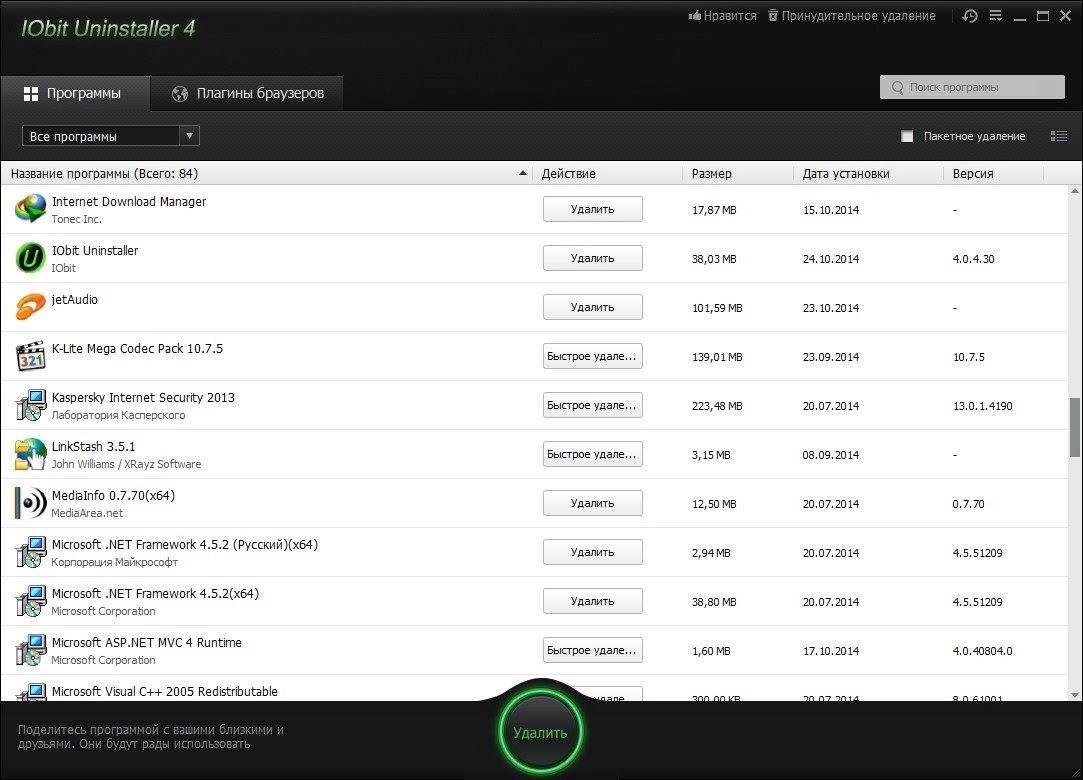This screenshot has height=780, width=1083.
Task: Click Быстрое удаление for K-Lite Mega Codec Pack
Action: (x=593, y=356)
